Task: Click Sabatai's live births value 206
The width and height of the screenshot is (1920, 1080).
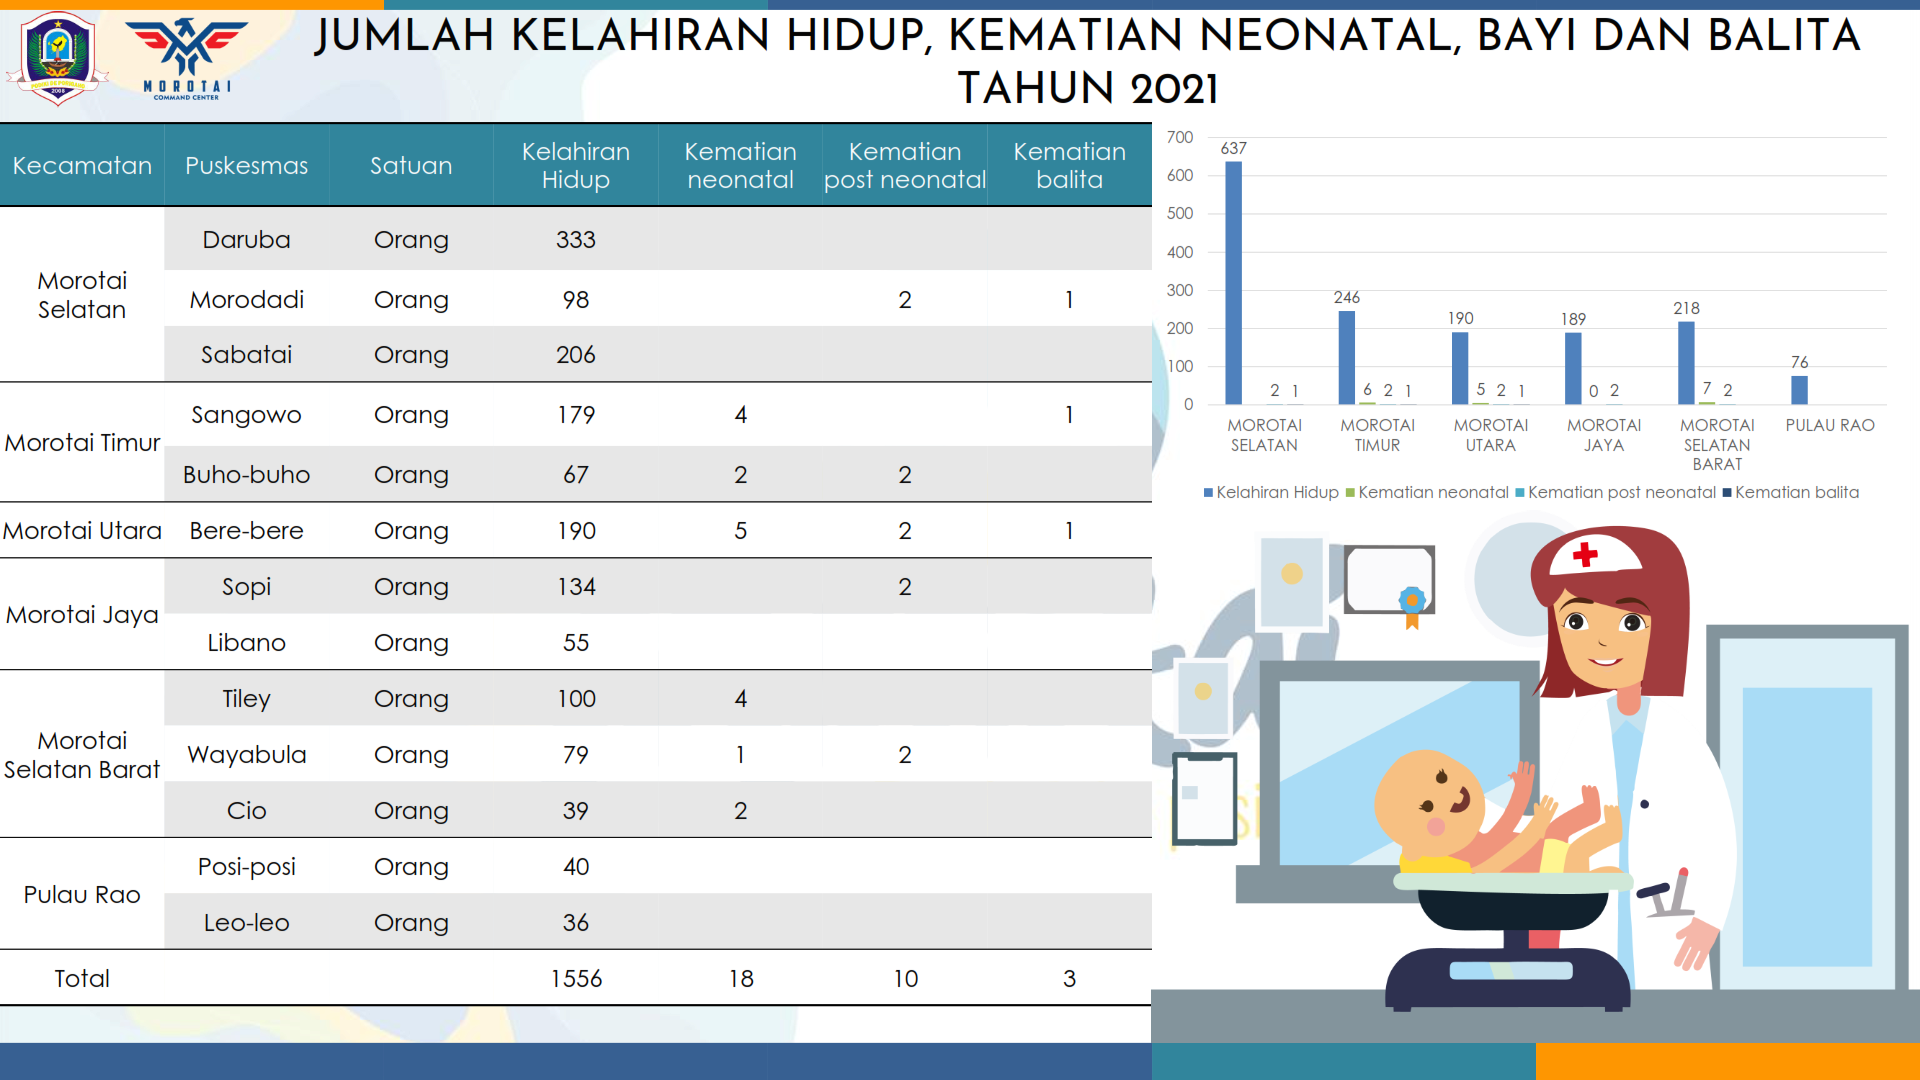Action: [576, 354]
